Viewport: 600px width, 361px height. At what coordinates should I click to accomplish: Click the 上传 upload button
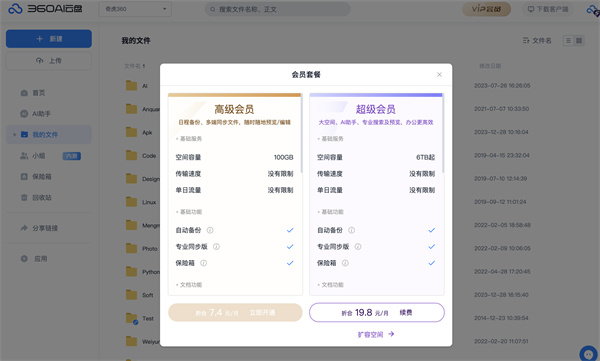[x=49, y=60]
